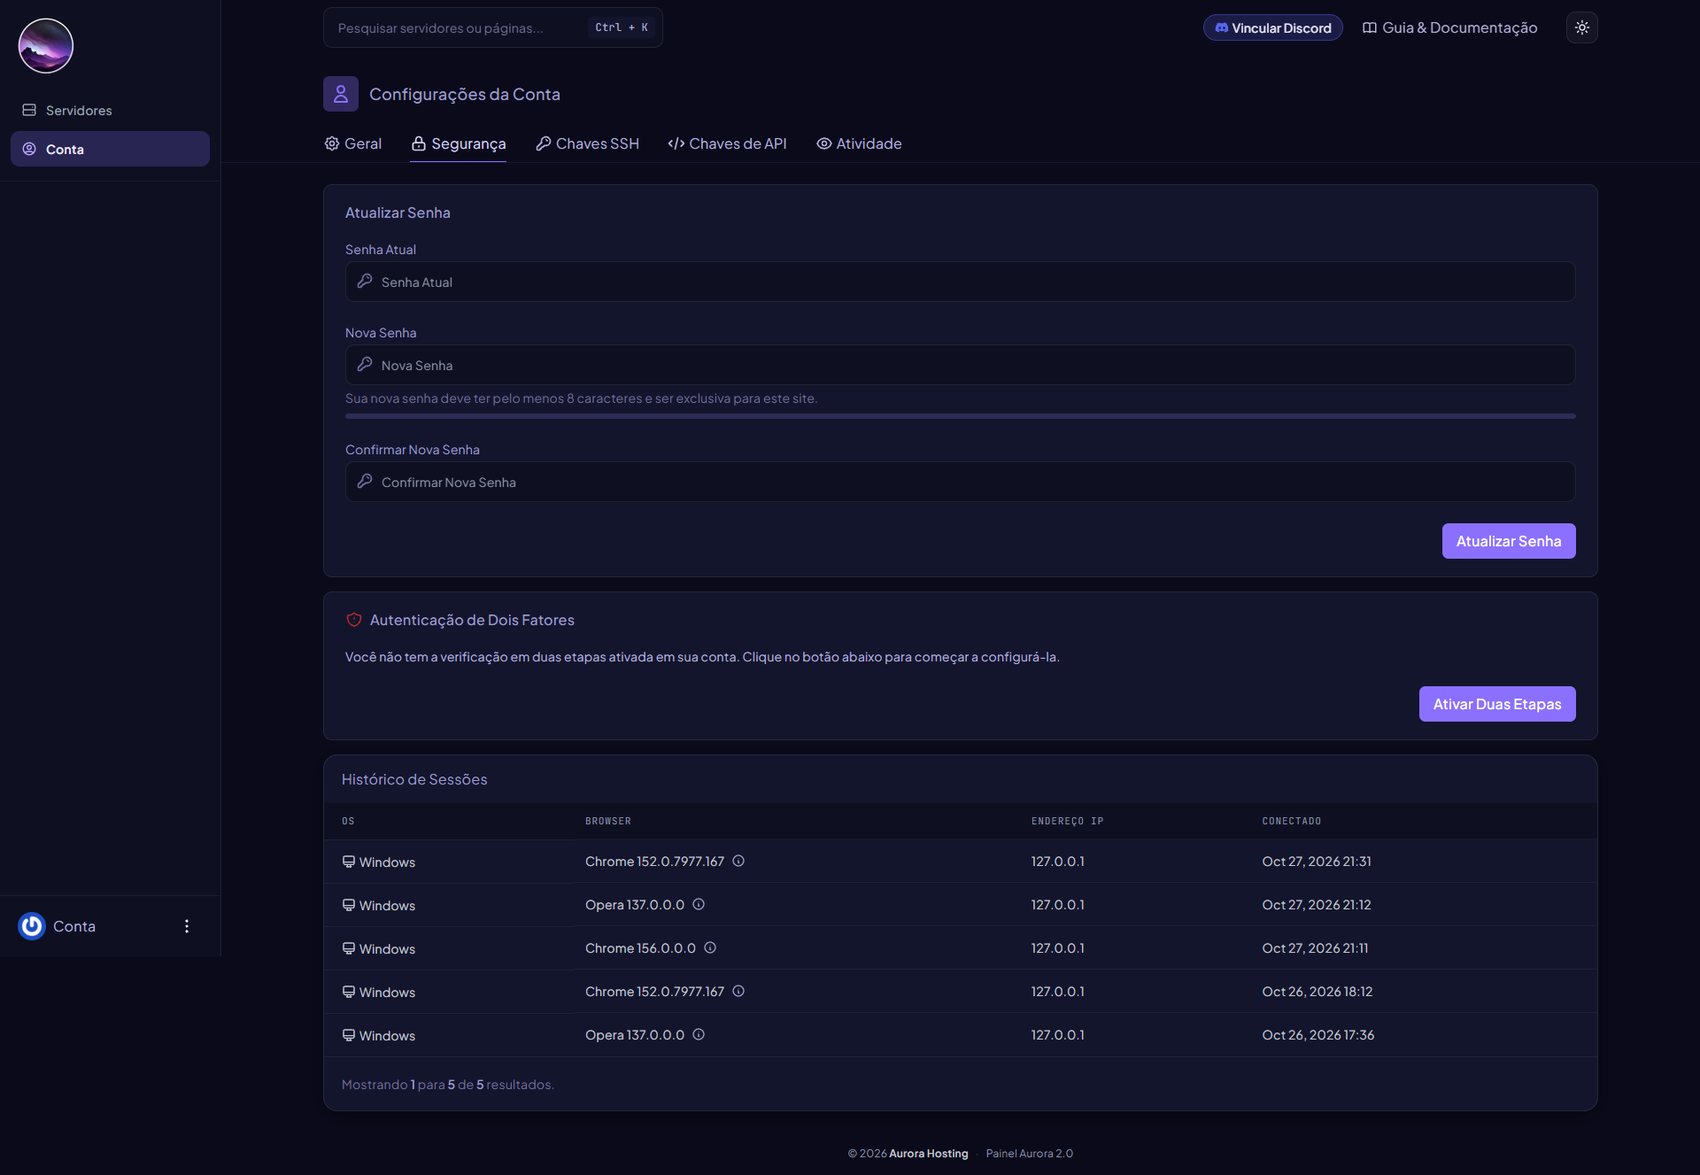Select the Conta sidebar menu item
Screen dimensions: 1700x1175
pyautogui.click(x=110, y=149)
